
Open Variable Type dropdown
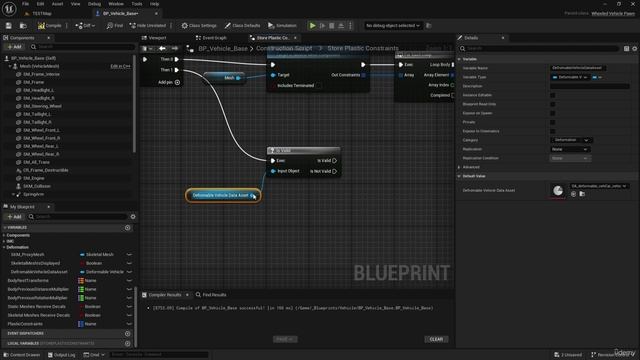point(570,77)
